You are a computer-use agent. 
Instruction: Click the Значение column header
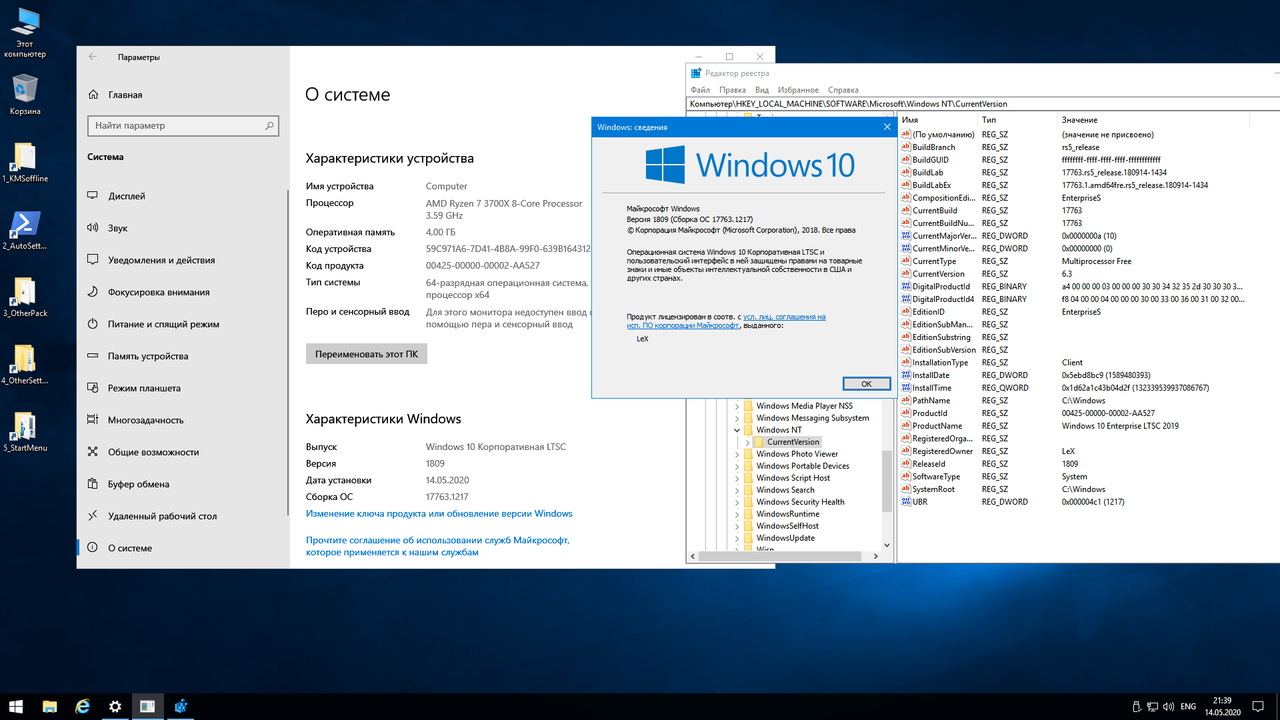point(1153,120)
